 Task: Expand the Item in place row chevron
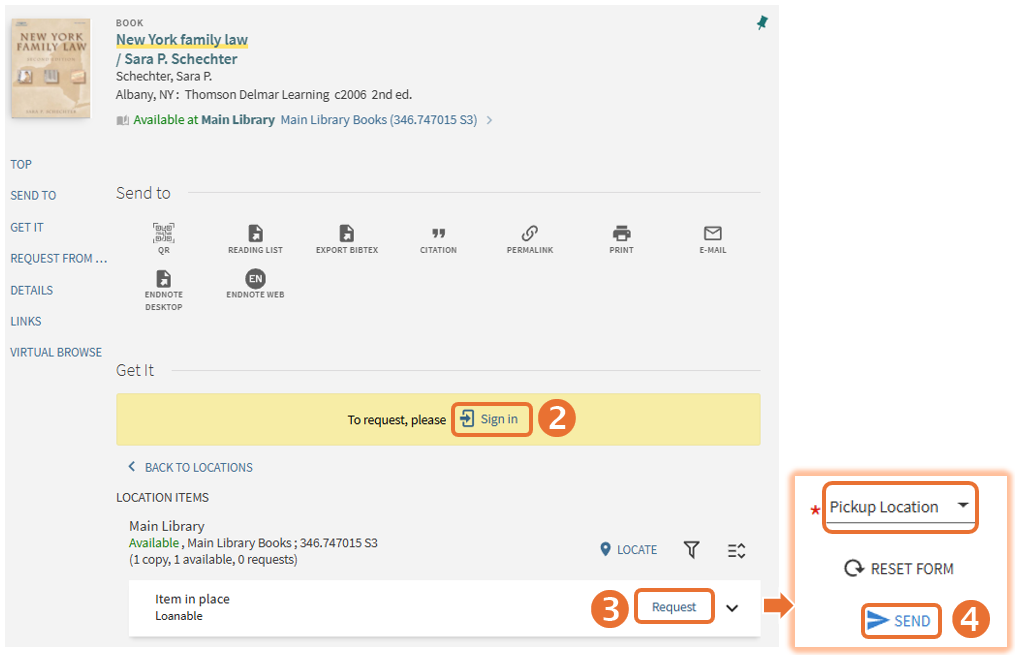click(x=732, y=608)
